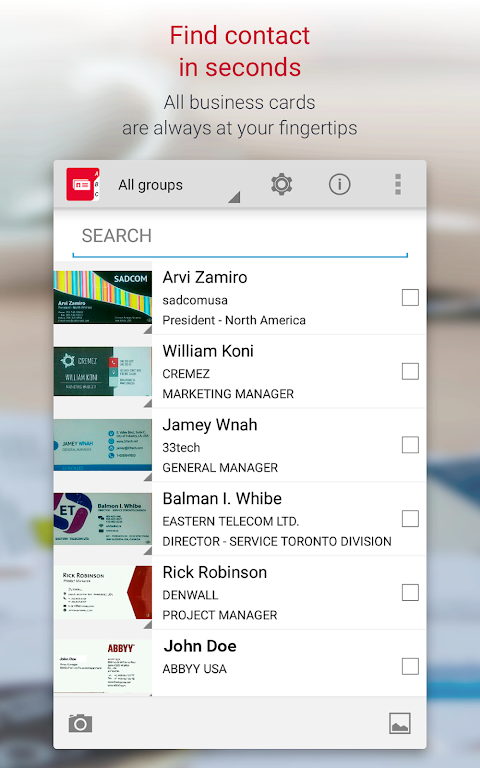Check the Jamey Wnah checkbox
Screen dimensions: 480x768
tap(410, 445)
